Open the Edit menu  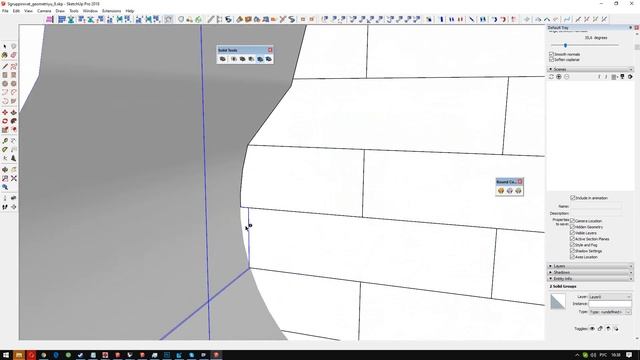click(16, 11)
